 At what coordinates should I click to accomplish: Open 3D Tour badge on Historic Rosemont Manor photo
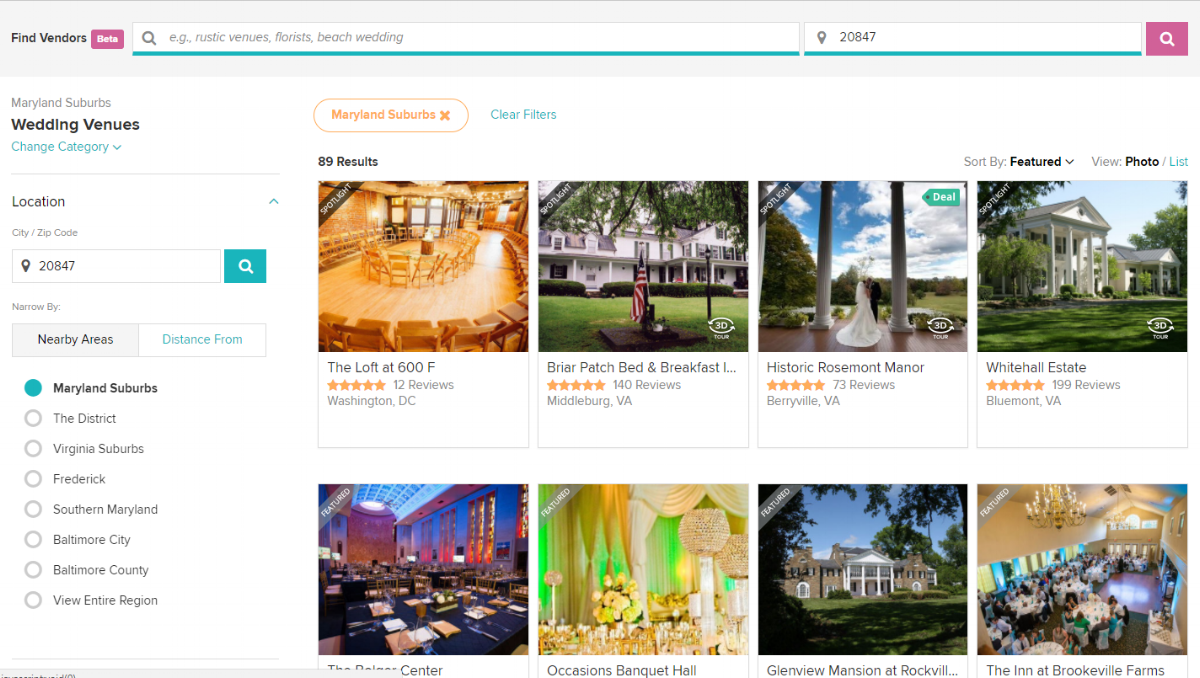(x=940, y=328)
